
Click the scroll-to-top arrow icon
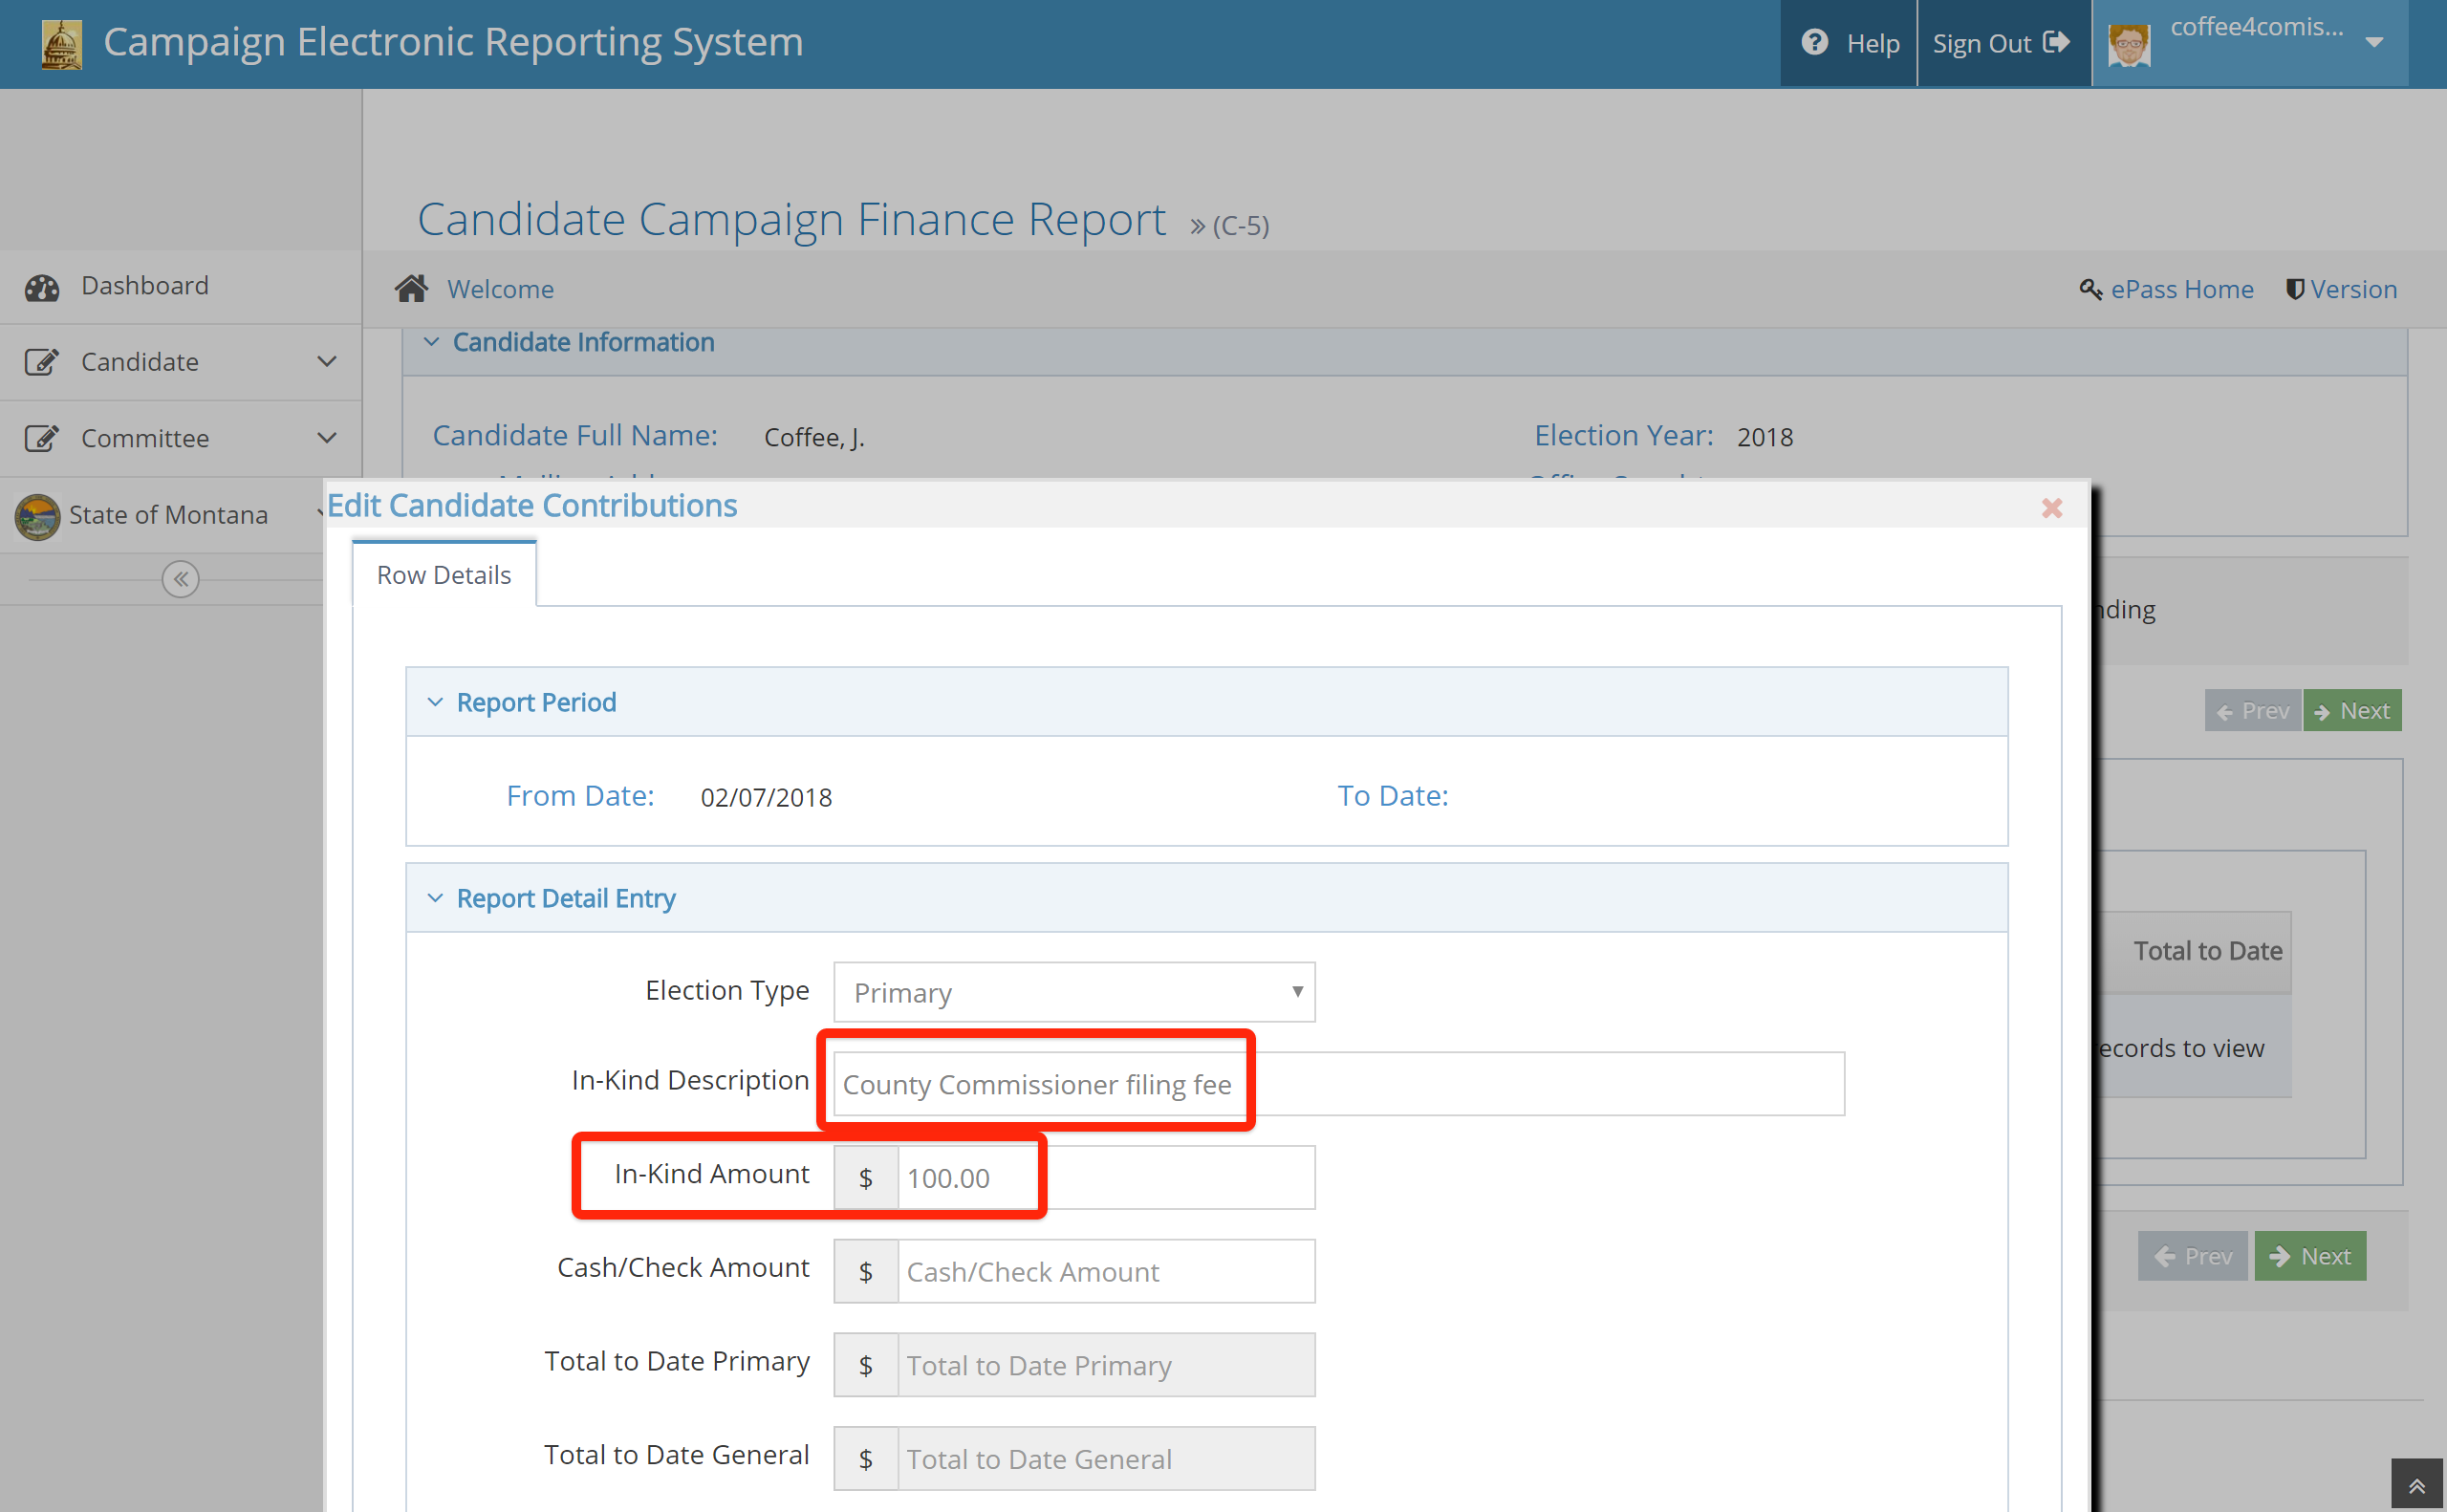point(2417,1486)
